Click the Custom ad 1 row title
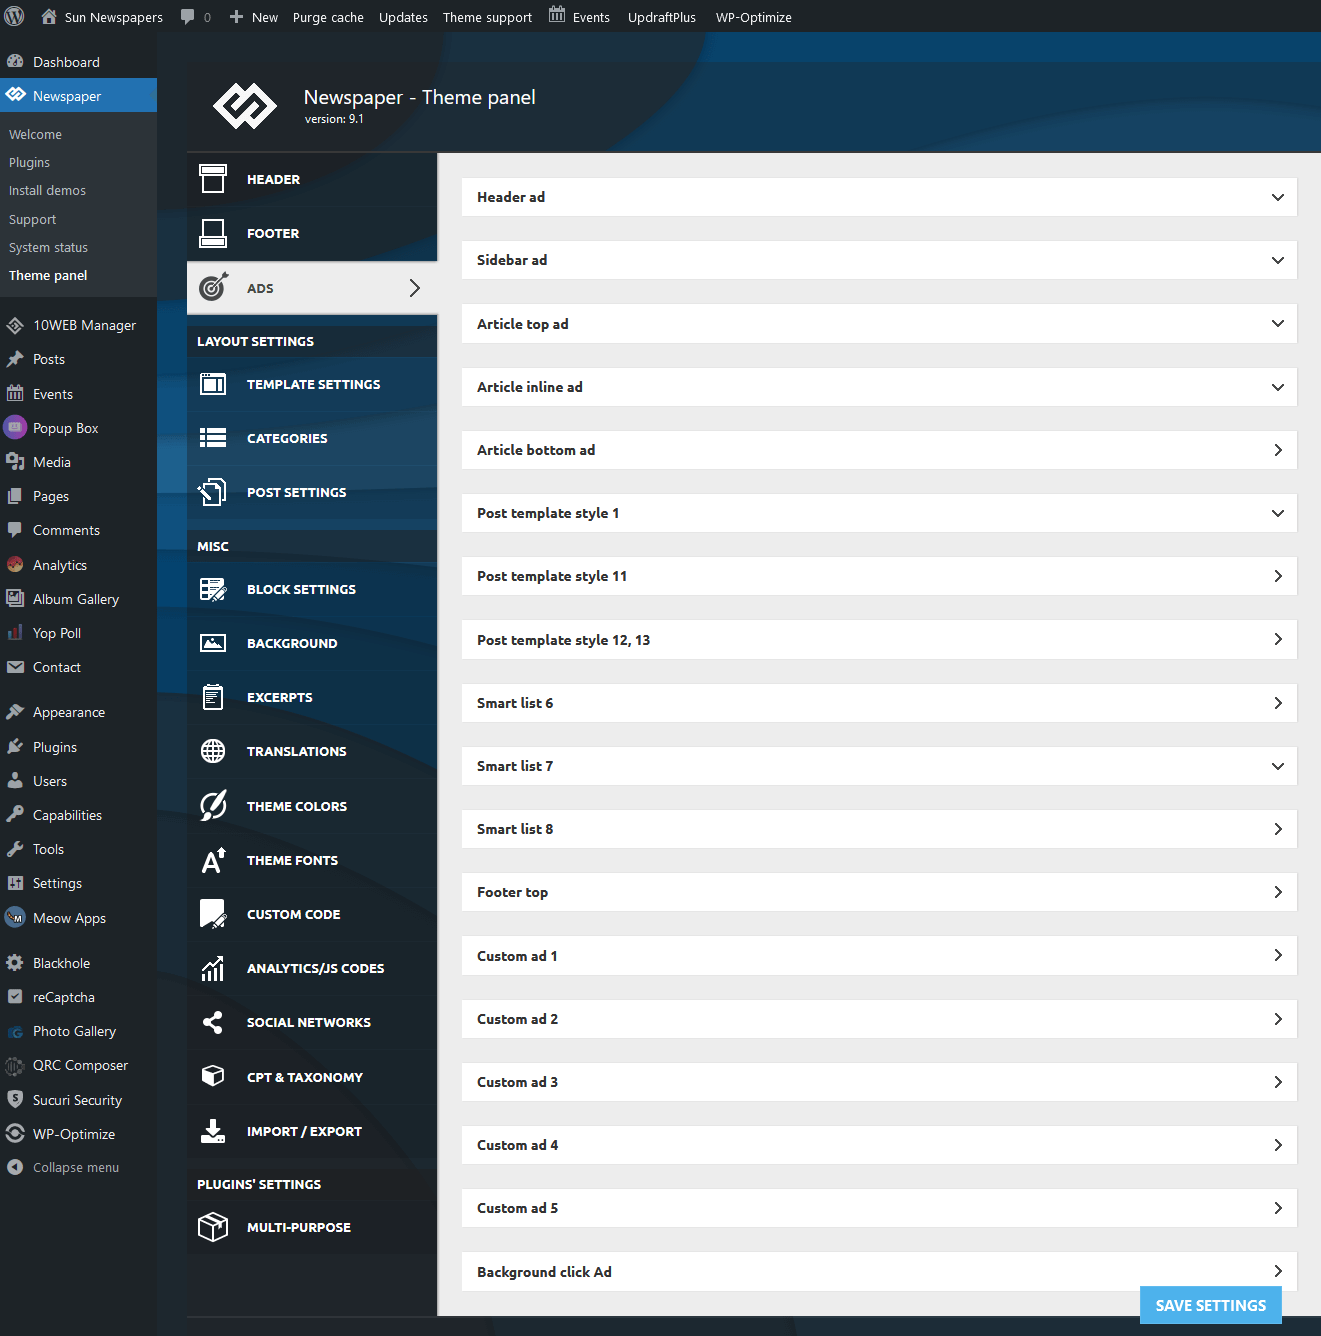The width and height of the screenshot is (1321, 1336). coord(517,956)
